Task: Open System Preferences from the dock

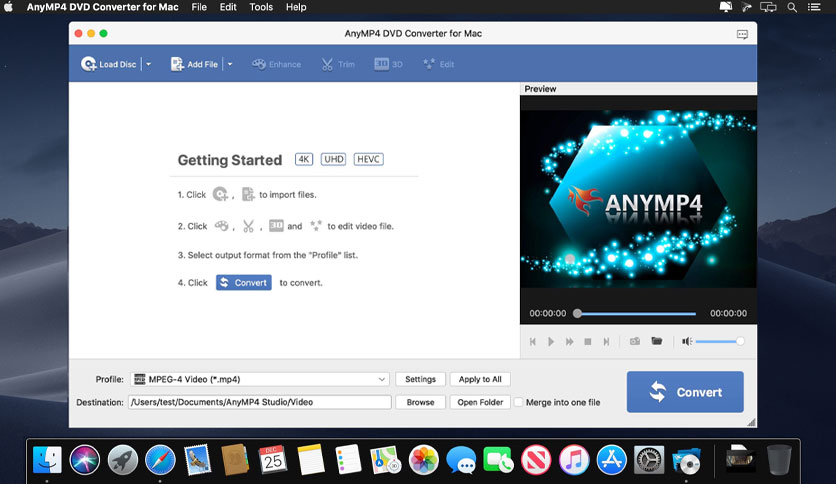Action: coord(649,459)
